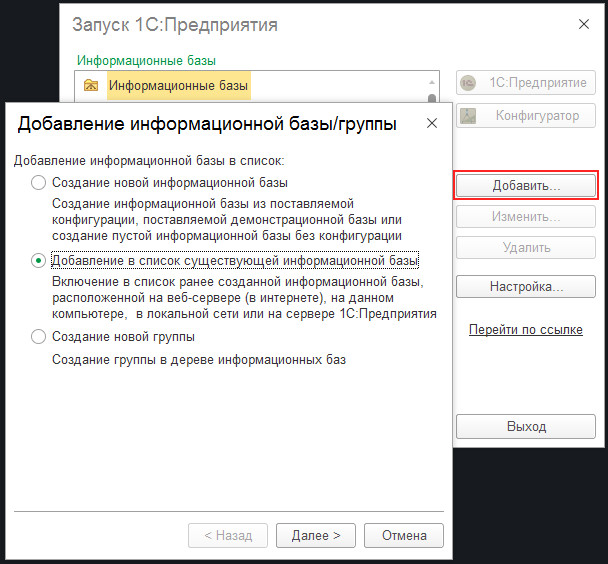The image size is (608, 564).
Task: Open 'Конфигуратор' button in launcher window
Action: coord(526,116)
